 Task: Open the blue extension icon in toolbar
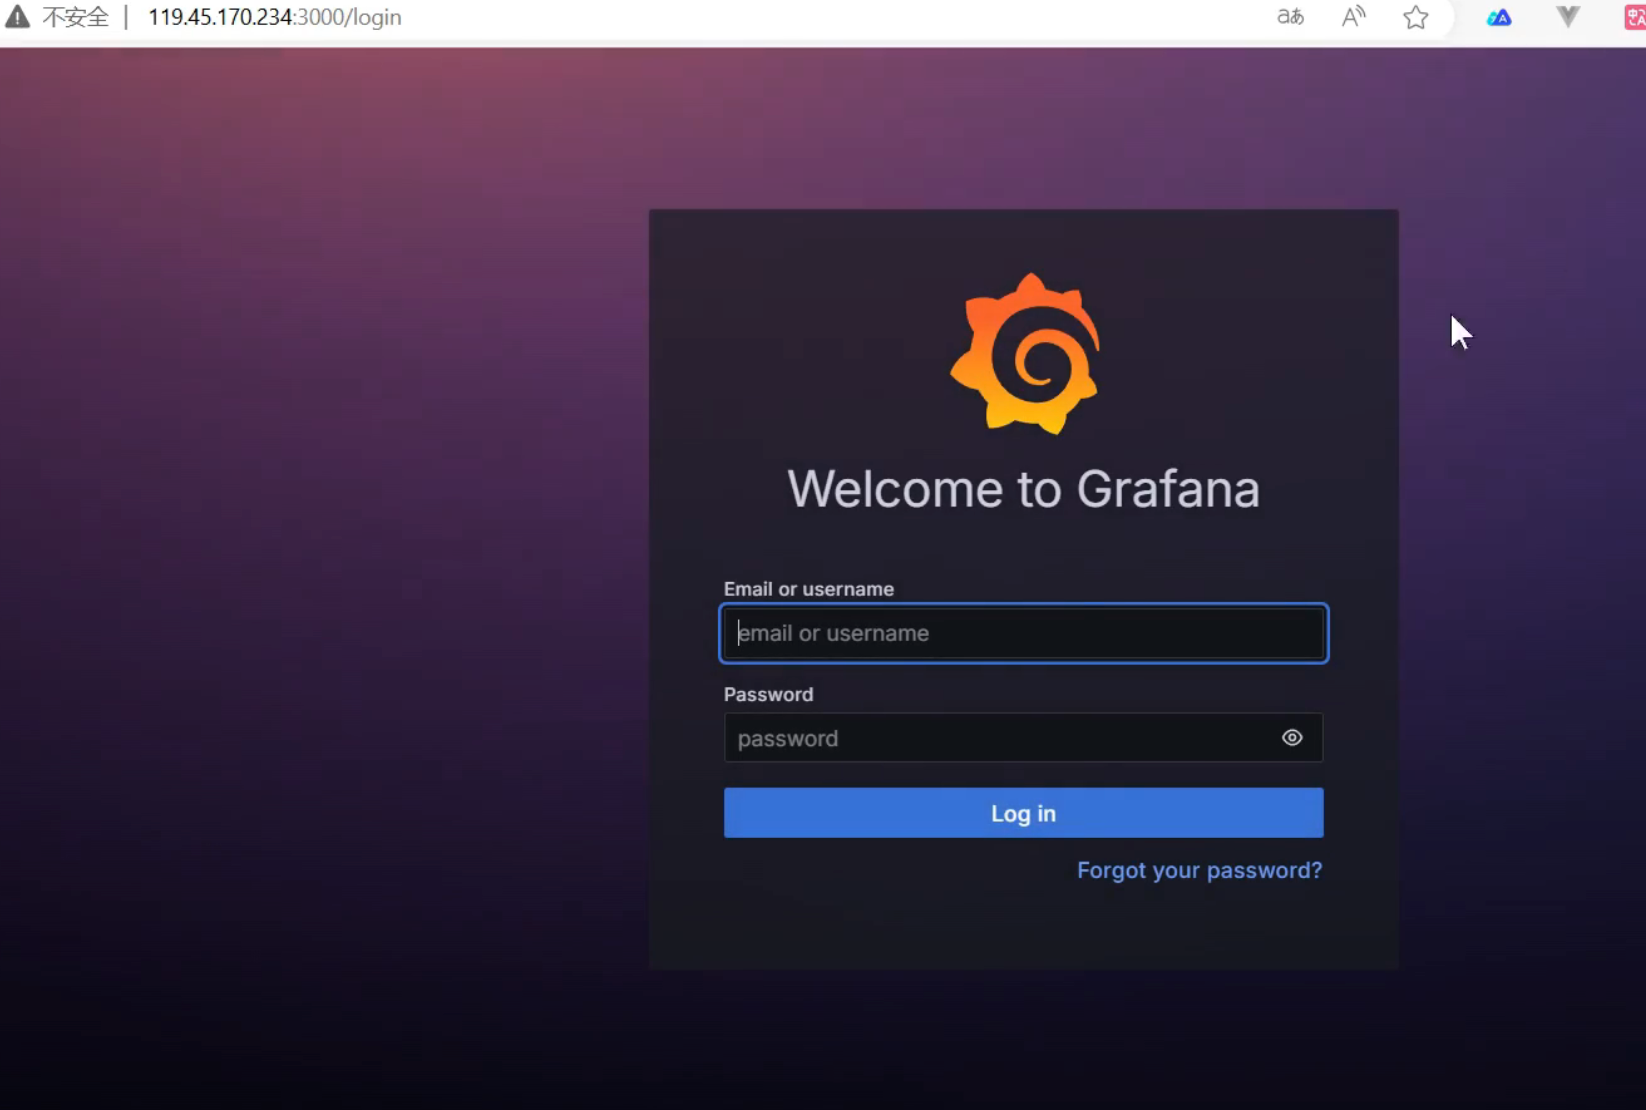[x=1499, y=17]
